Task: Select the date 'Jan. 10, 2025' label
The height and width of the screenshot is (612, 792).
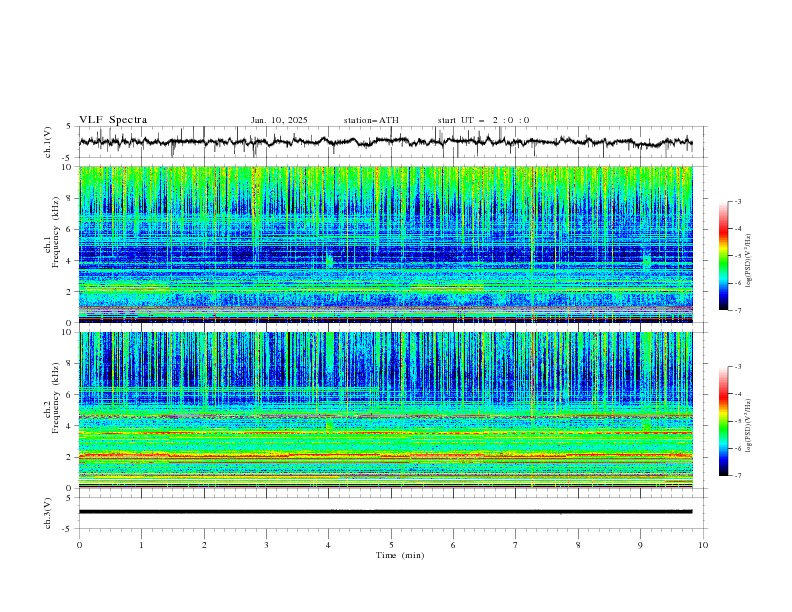Action: click(x=279, y=120)
